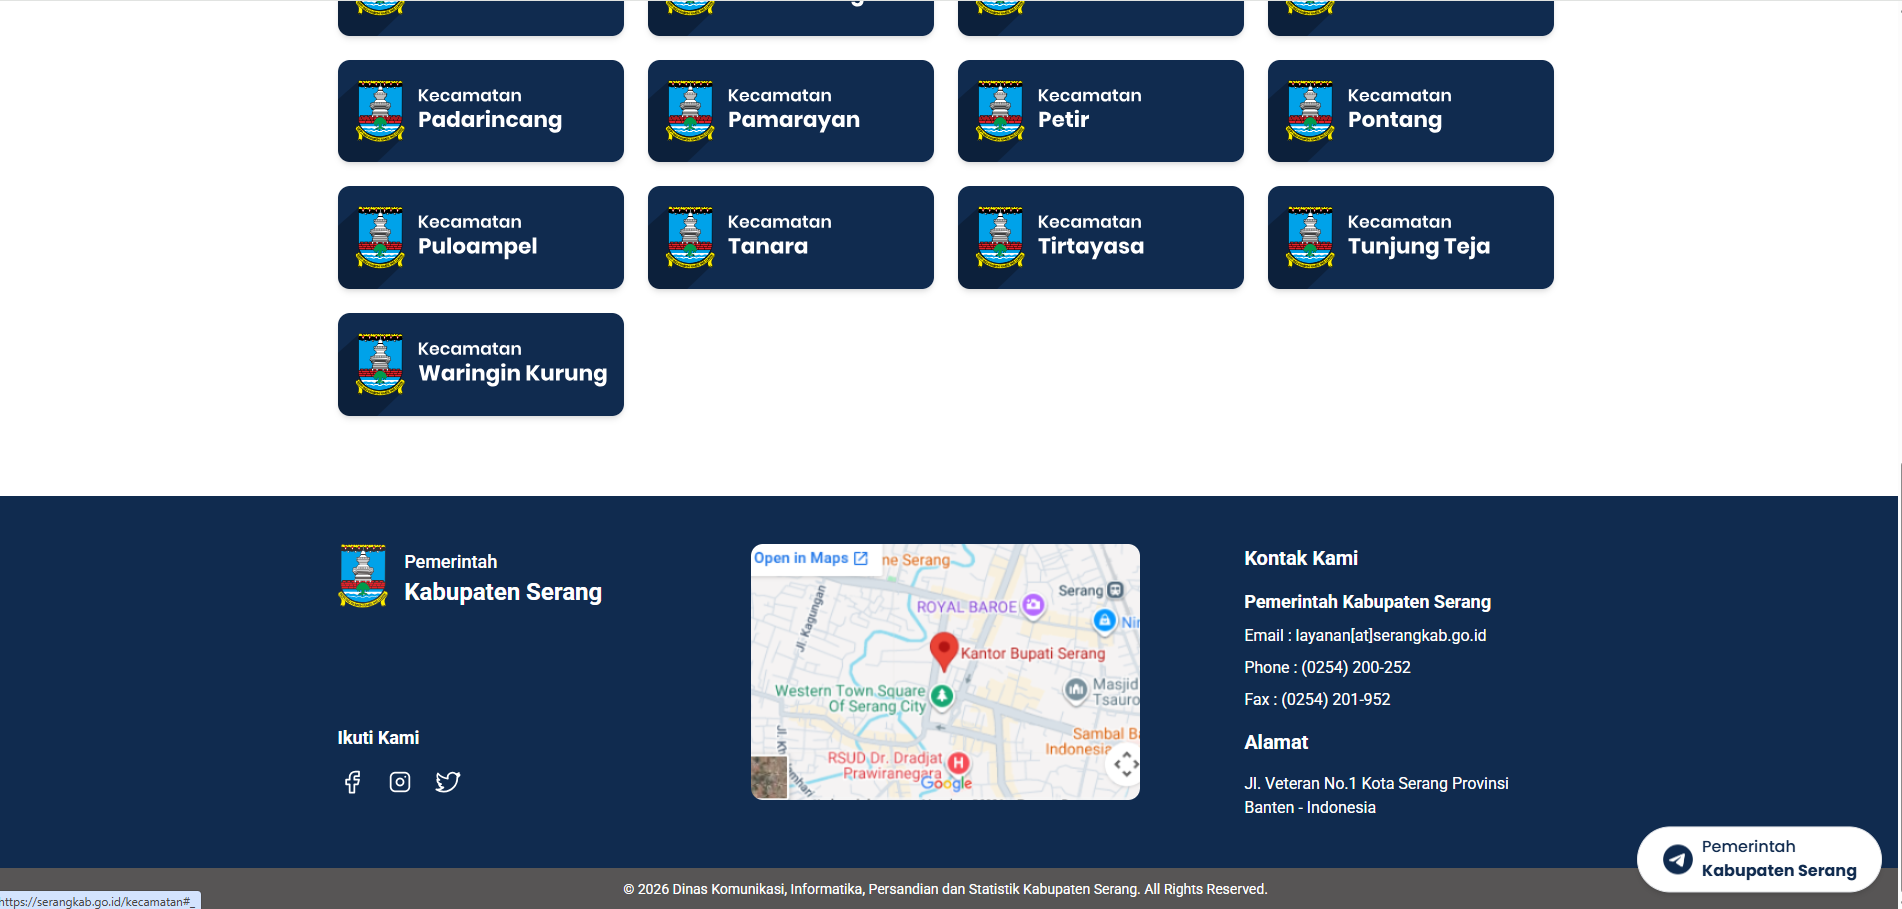Open the Facebook social icon
The image size is (1902, 909).
[352, 782]
